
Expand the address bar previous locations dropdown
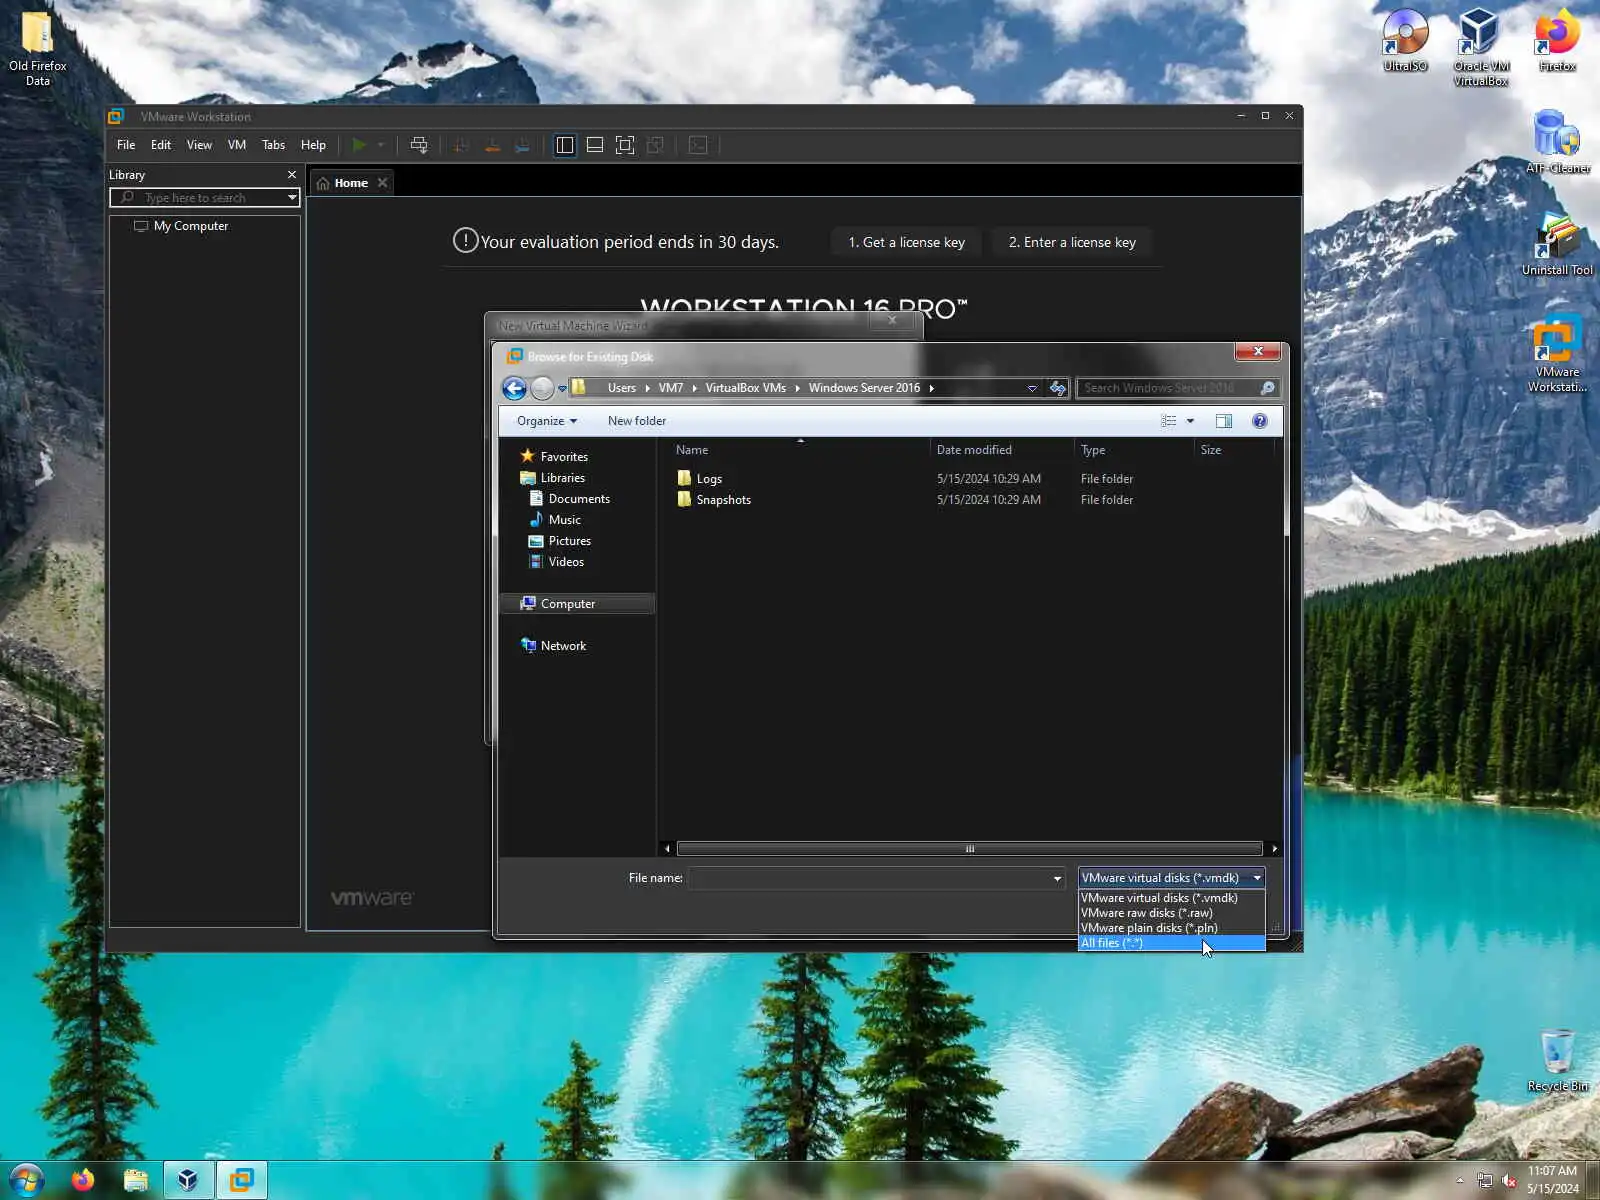[1032, 388]
